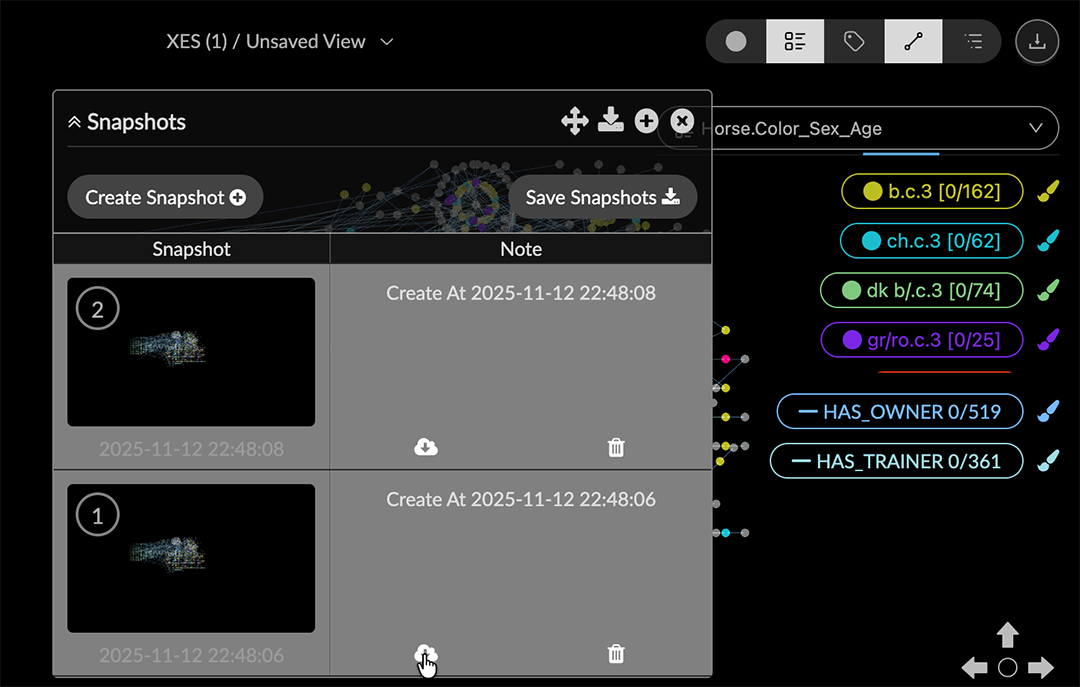Toggle the relationship edges view

coord(912,42)
